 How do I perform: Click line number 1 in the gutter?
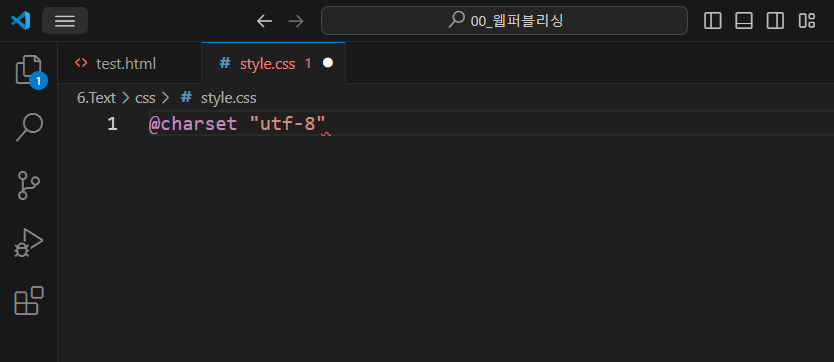point(112,124)
